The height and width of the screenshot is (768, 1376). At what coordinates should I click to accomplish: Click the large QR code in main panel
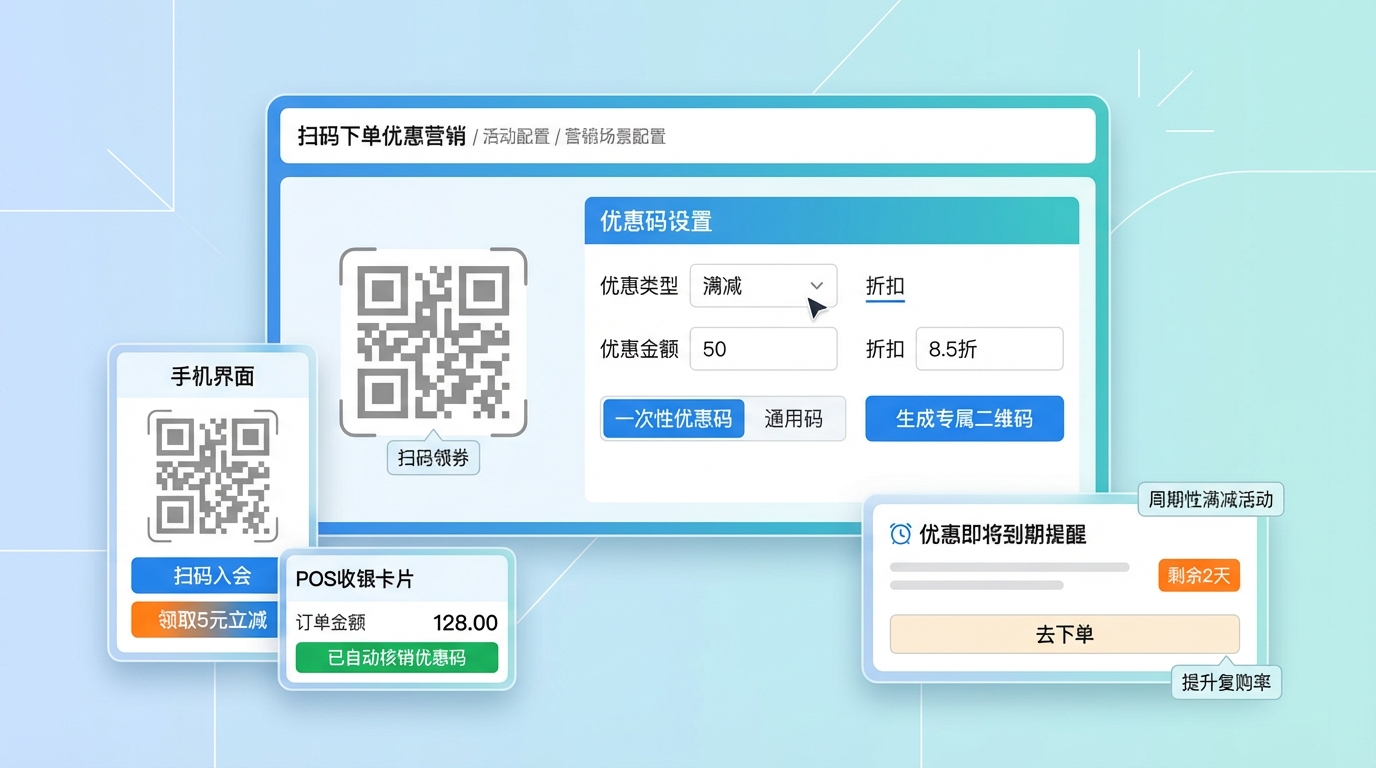click(433, 342)
